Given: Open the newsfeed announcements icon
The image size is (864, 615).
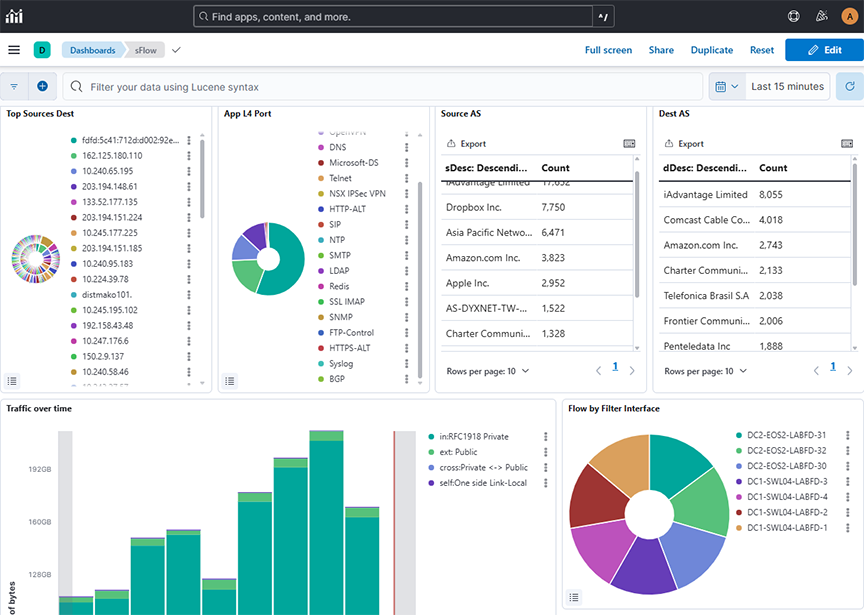Looking at the screenshot, I should (x=822, y=16).
